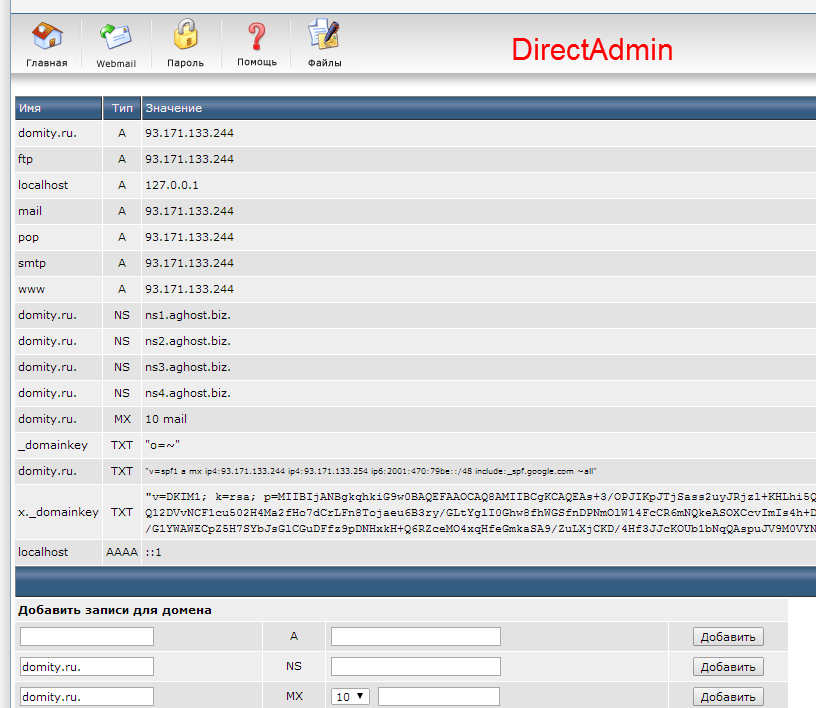Screen dimensions: 816x708
Task: Click the Добавить button for the NS record
Action: point(728,667)
